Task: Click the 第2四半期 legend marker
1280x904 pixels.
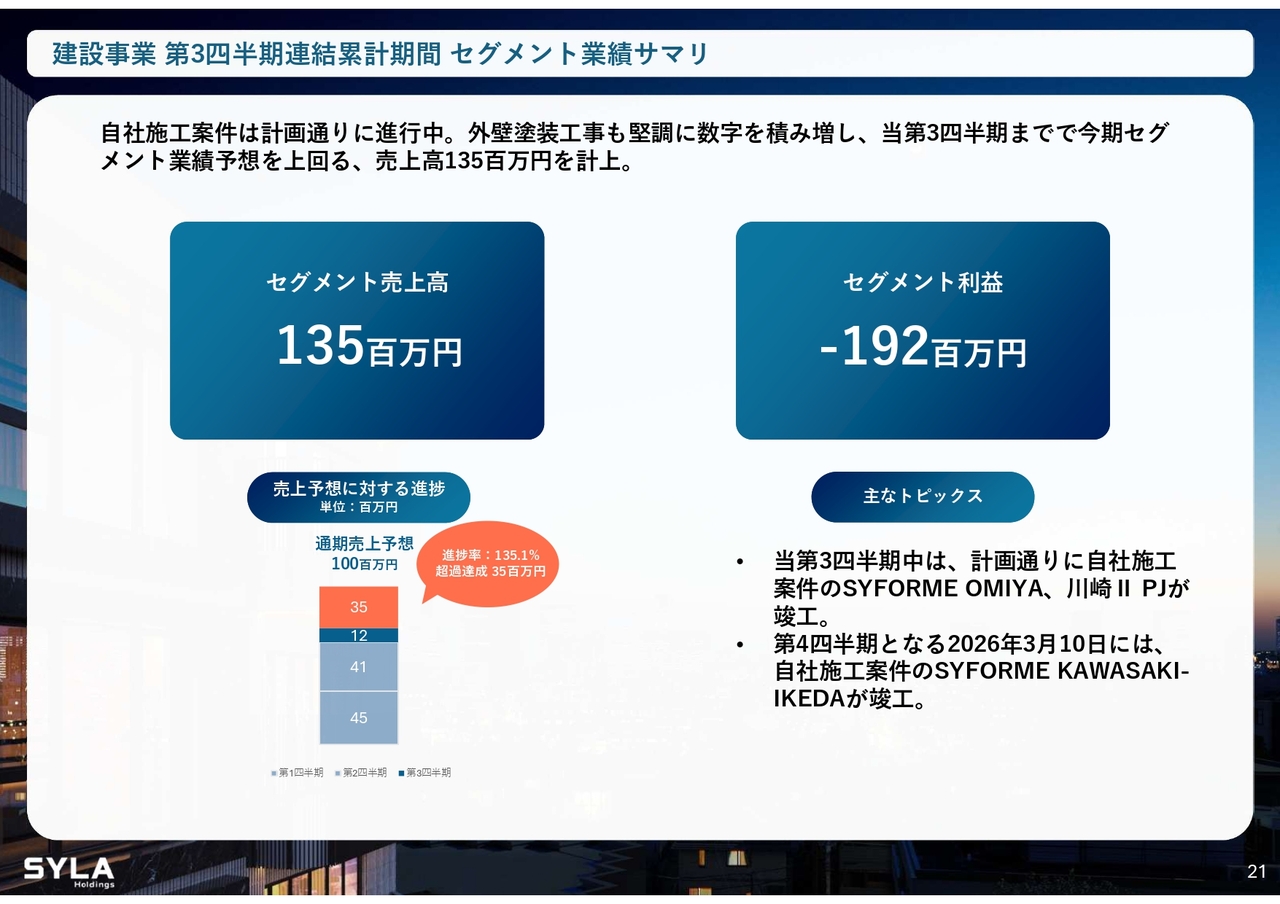Action: 337,773
